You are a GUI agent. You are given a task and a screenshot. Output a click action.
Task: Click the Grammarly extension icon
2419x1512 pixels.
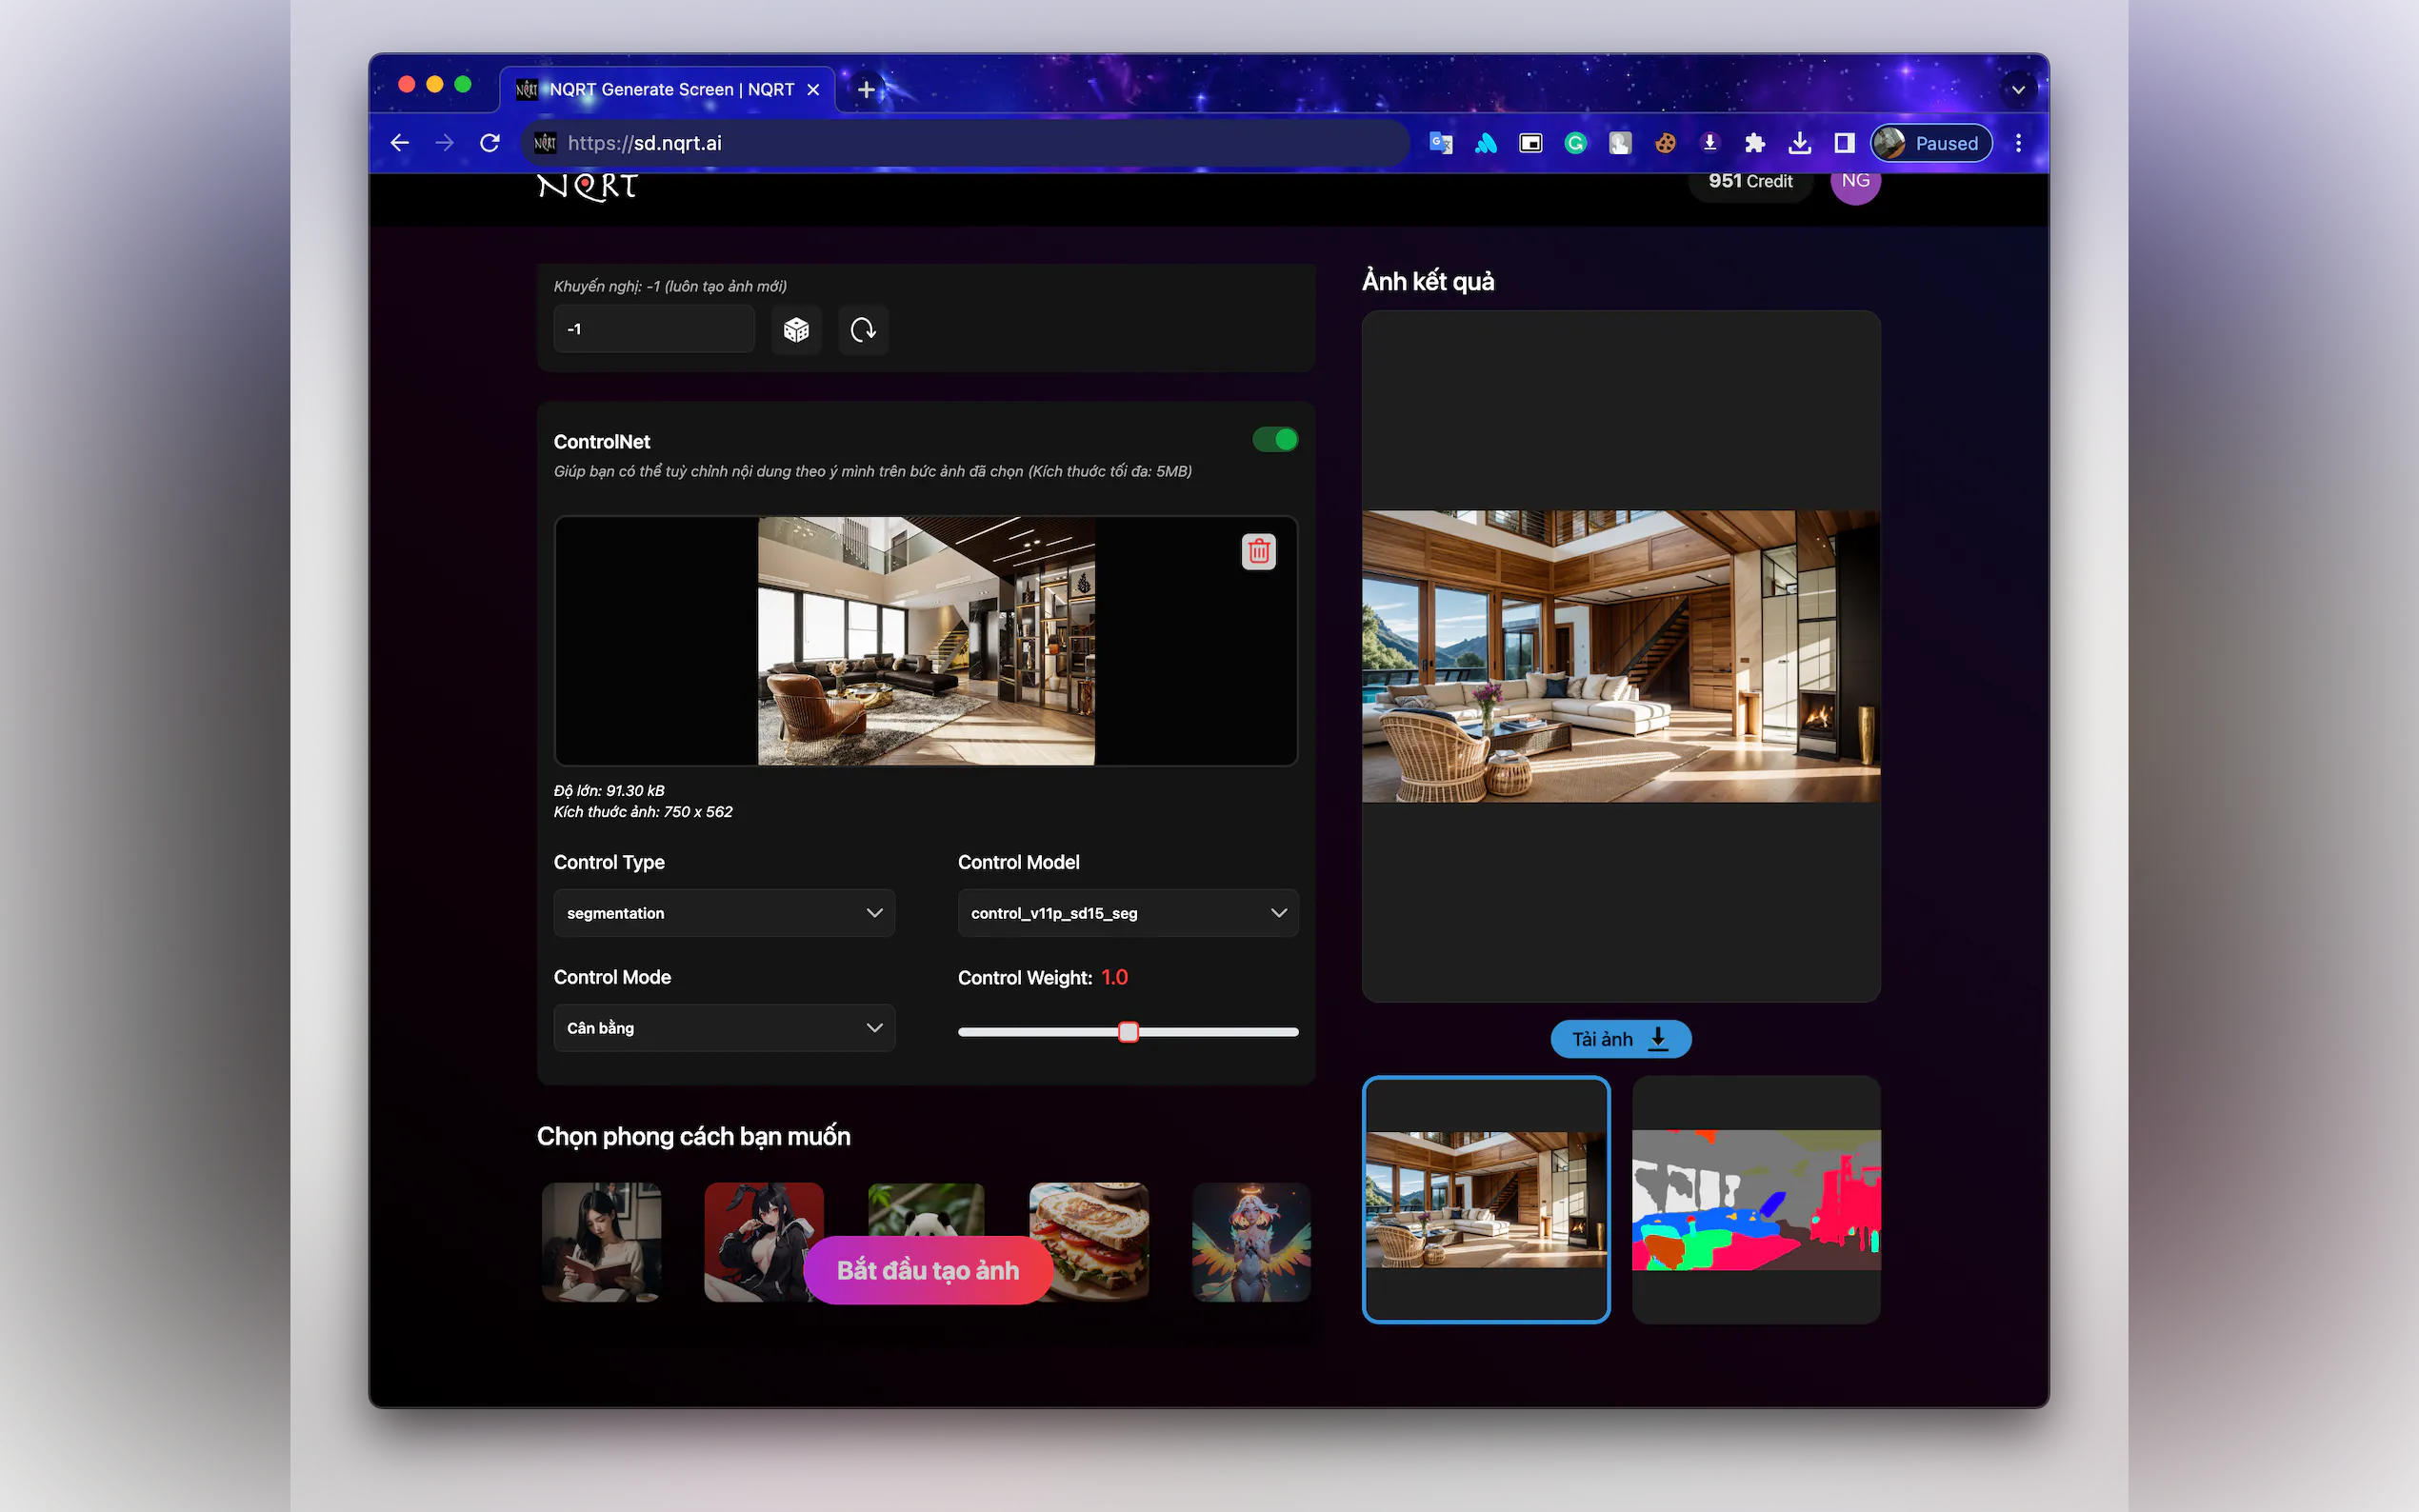click(1575, 143)
